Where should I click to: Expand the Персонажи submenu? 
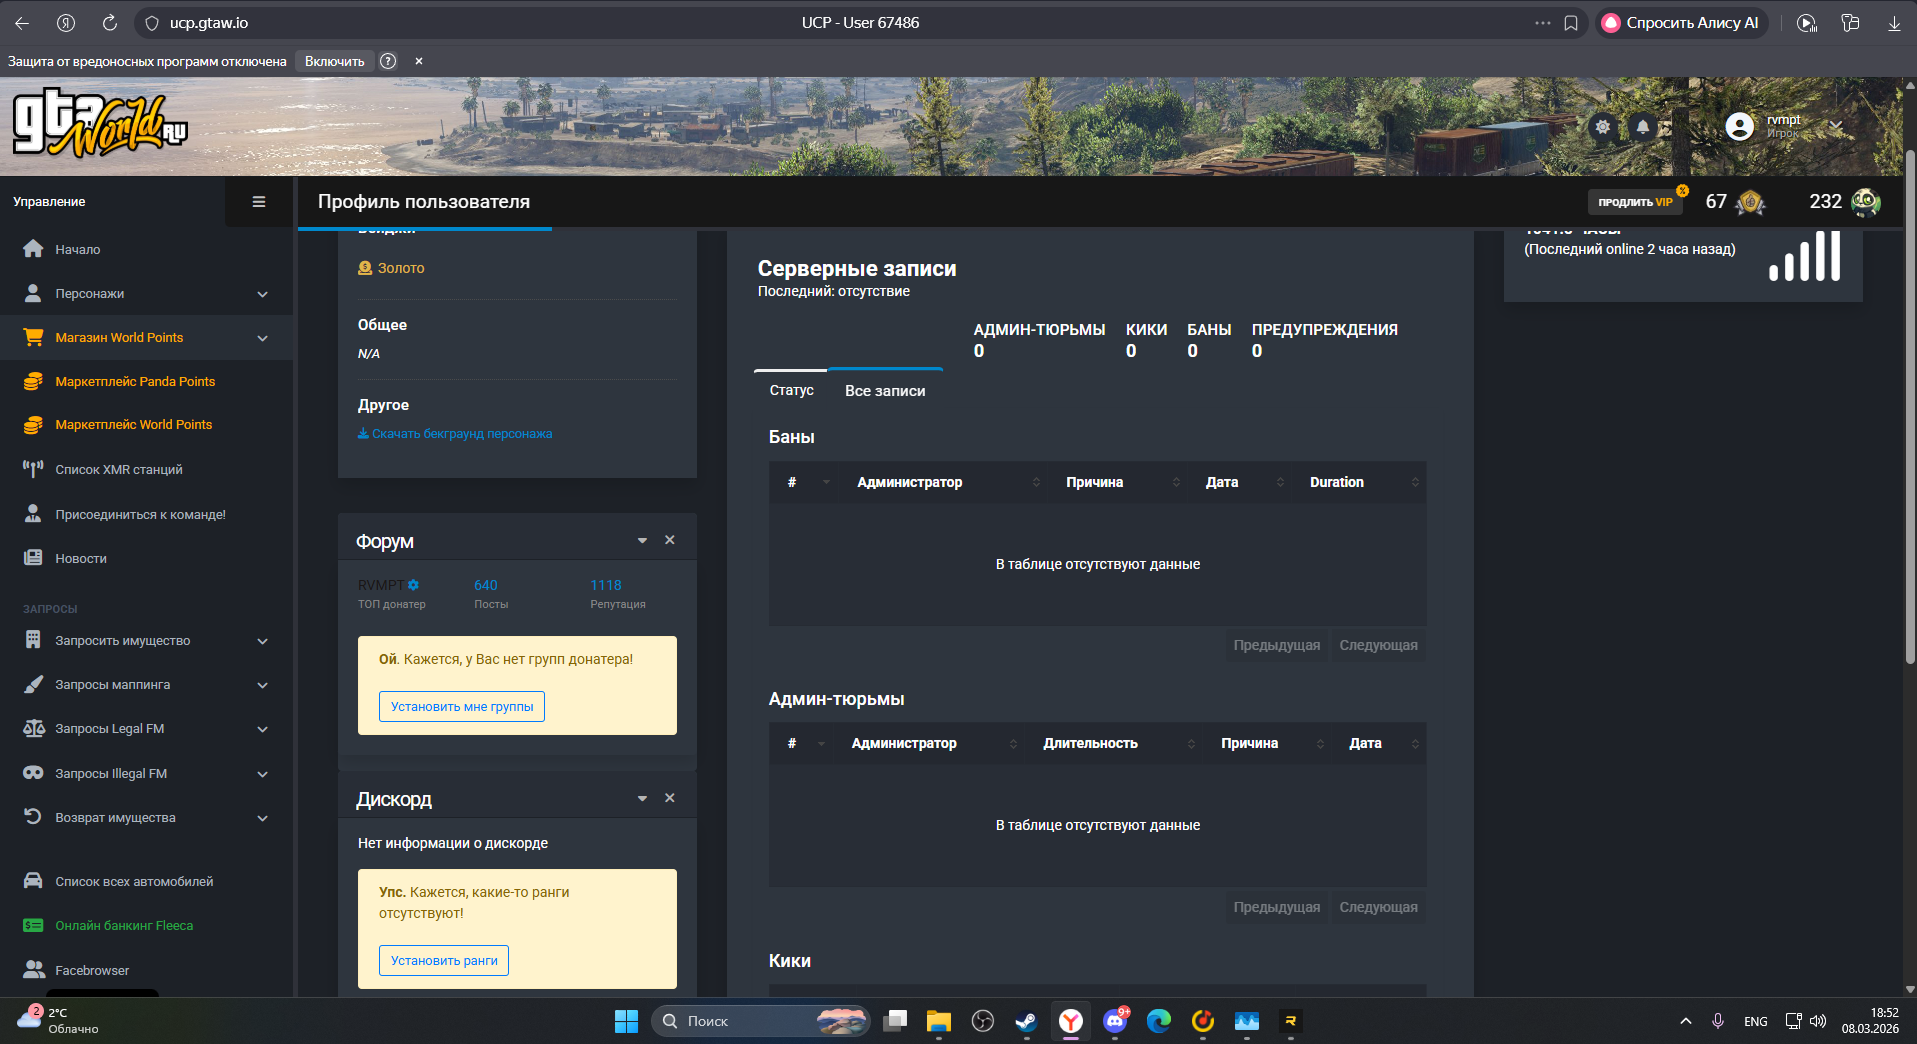(x=146, y=293)
